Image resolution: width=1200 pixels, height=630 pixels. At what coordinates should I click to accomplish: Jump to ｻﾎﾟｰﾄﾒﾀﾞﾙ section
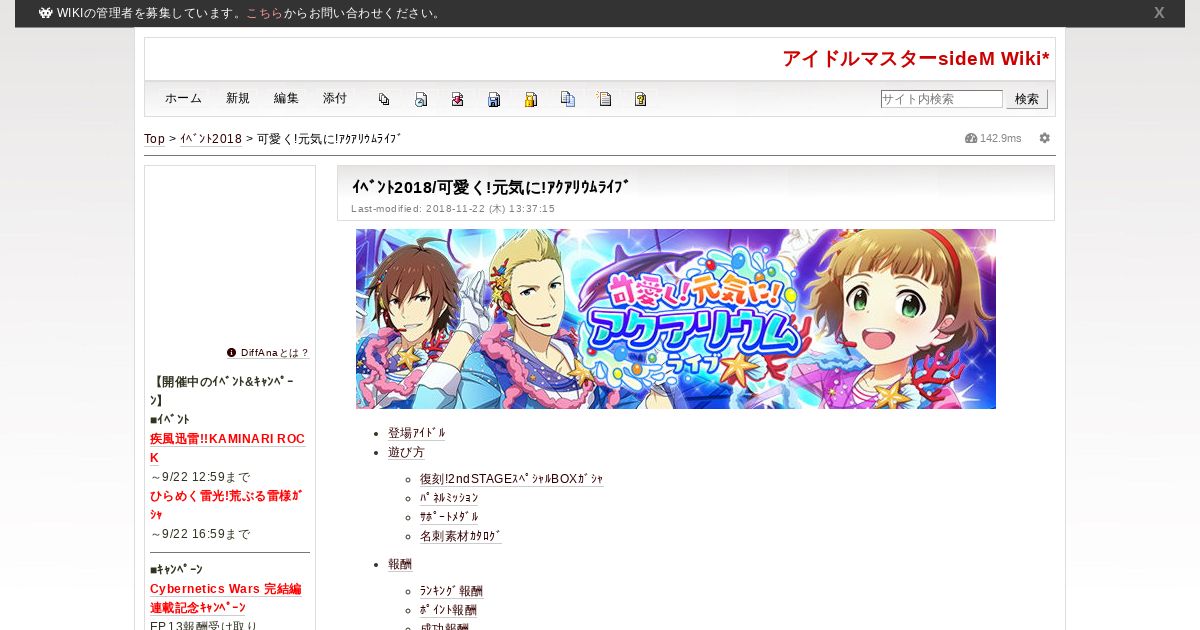(x=449, y=517)
